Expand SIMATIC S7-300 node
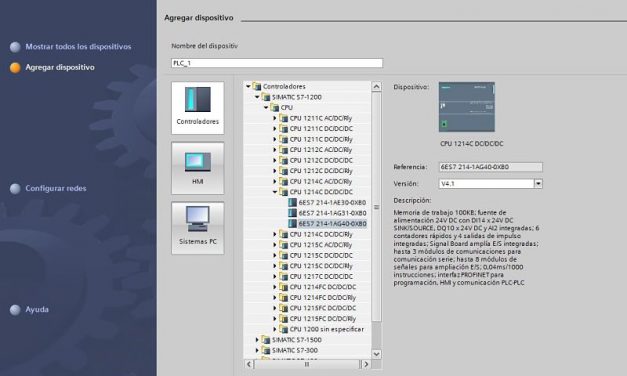The height and width of the screenshot is (376, 627). (257, 350)
